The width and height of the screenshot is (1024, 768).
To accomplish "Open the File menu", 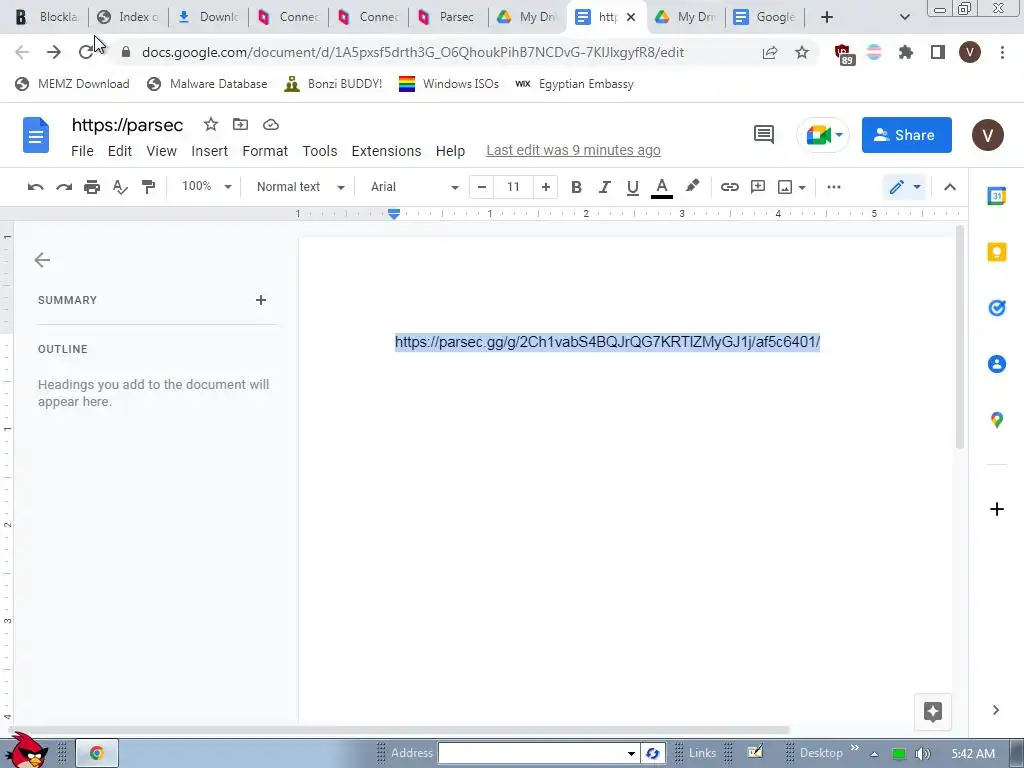I will click(82, 151).
